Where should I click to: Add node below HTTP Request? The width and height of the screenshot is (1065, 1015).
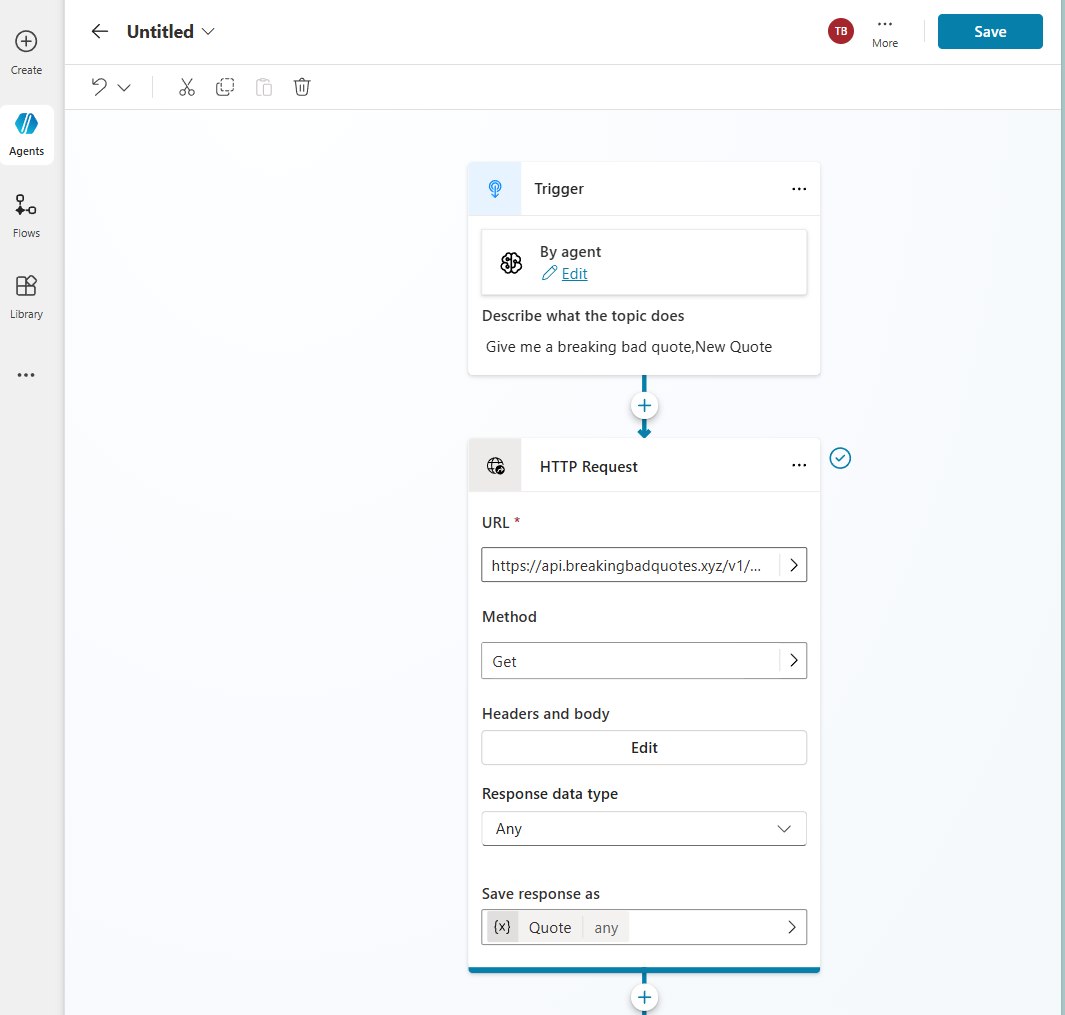[x=644, y=997]
